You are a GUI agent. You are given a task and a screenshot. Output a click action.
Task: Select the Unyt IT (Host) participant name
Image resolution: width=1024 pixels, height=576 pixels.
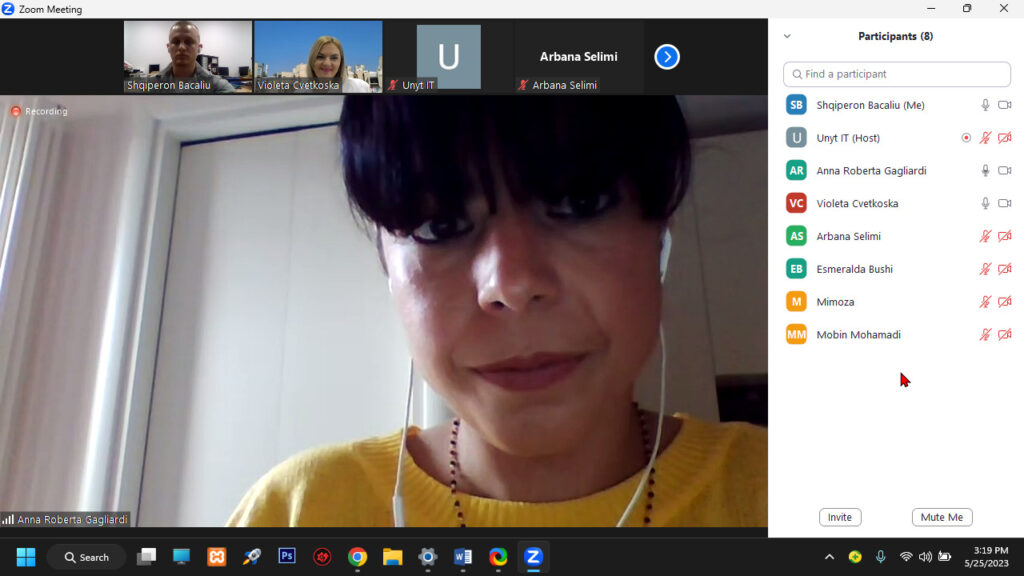[x=848, y=138]
